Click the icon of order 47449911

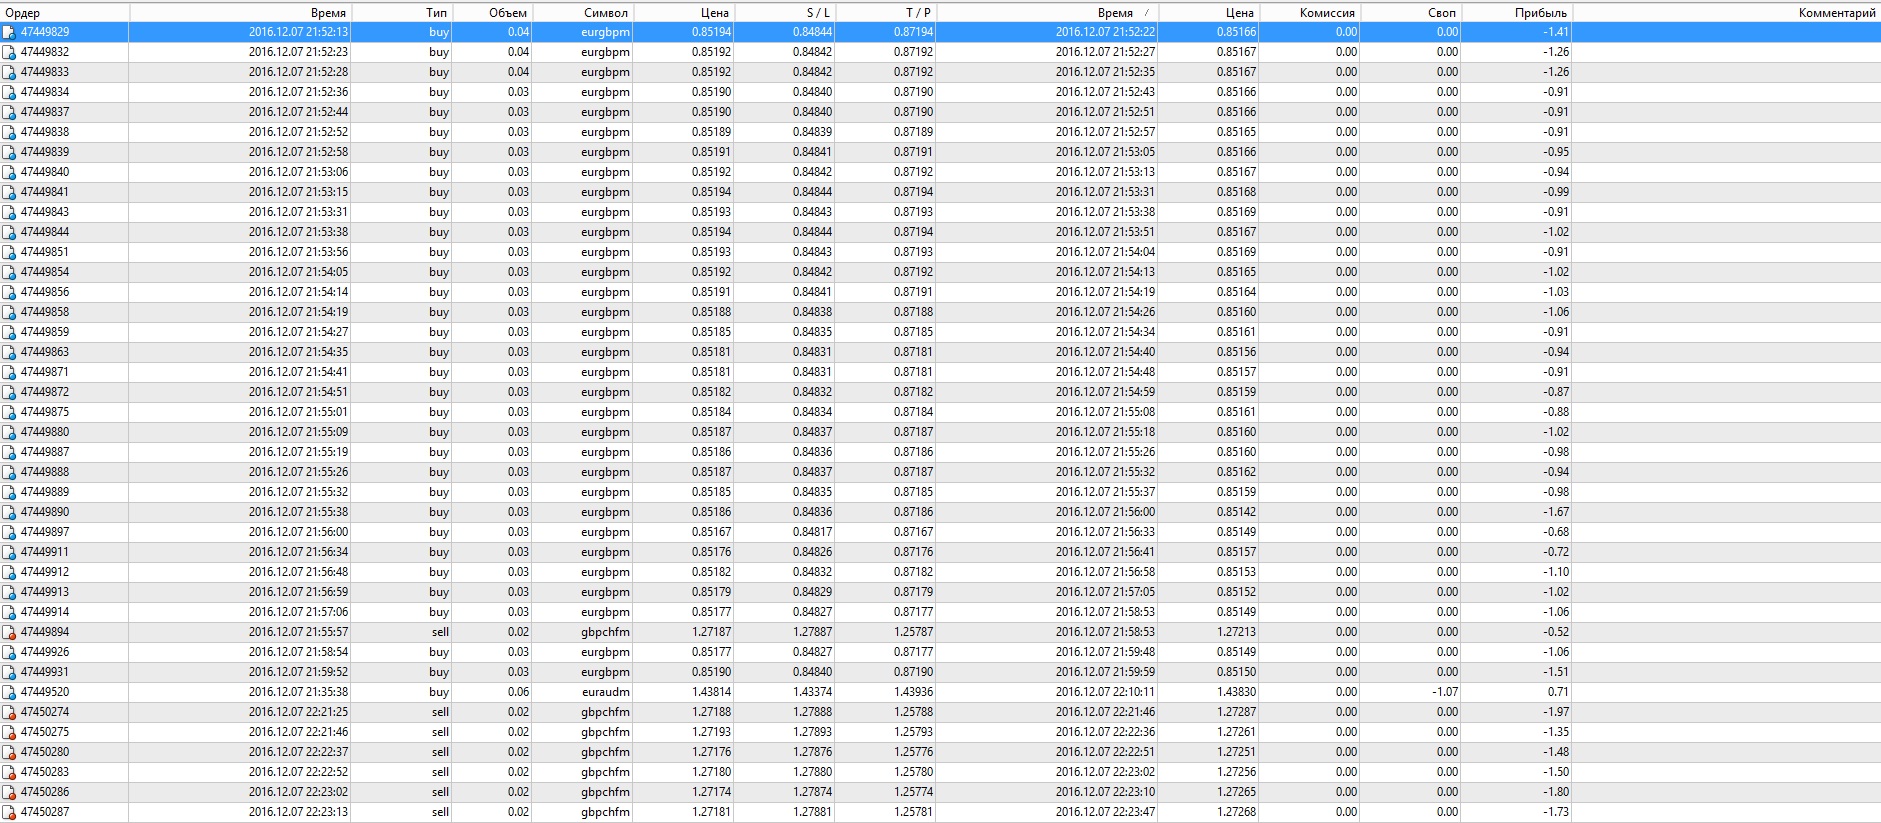click(9, 552)
